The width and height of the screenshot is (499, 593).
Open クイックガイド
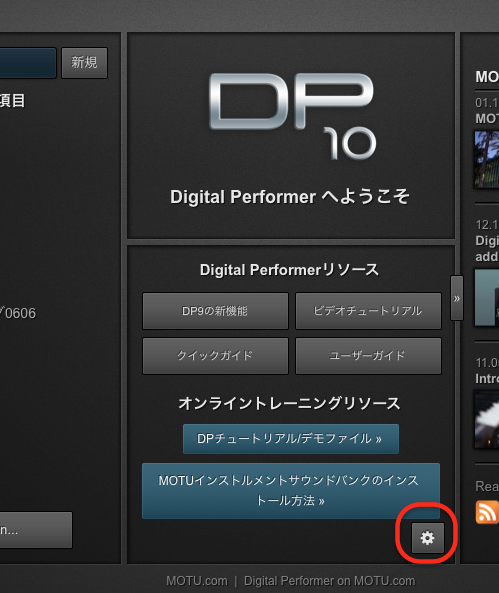[215, 356]
